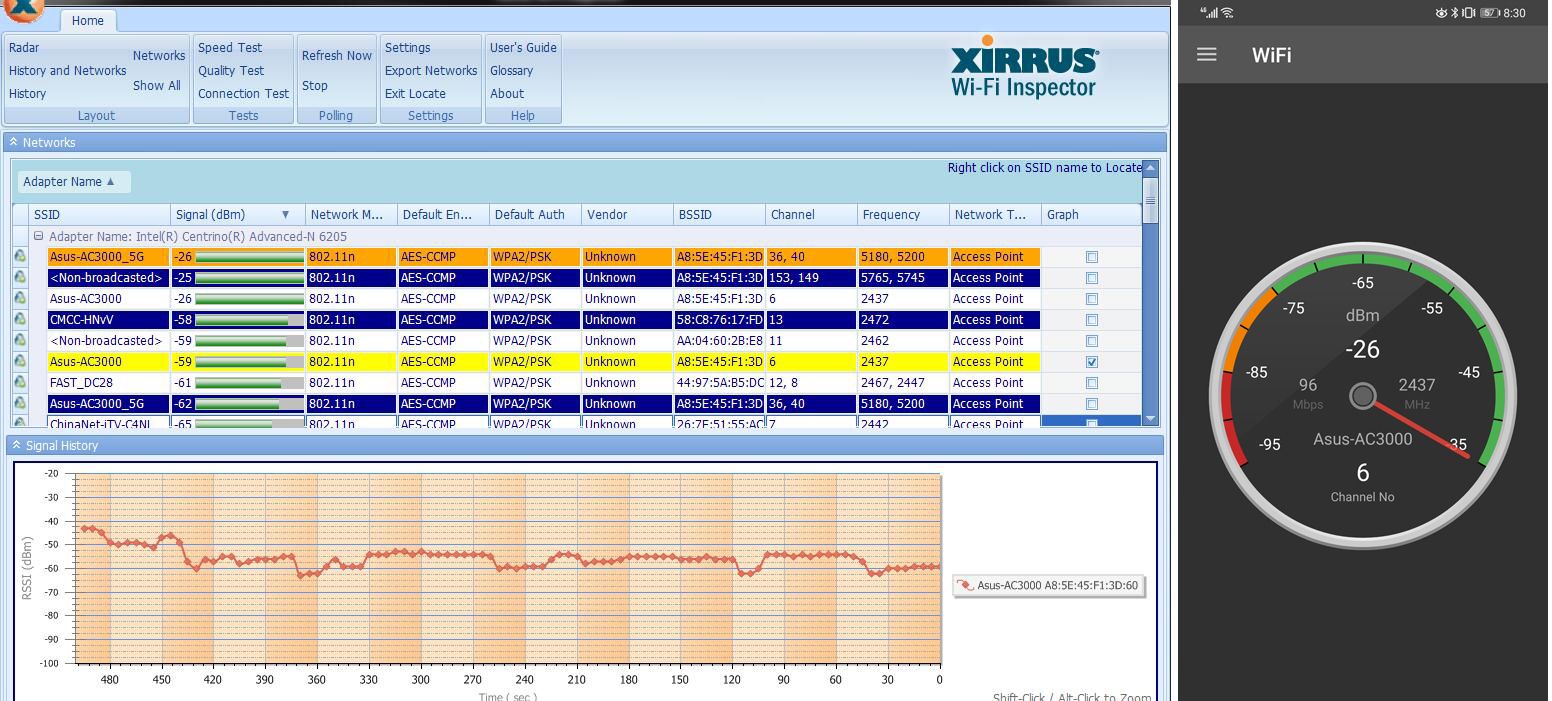This screenshot has width=1552, height=701.
Task: Enable graph checkbox for Non-broadcasted on channel 153
Action: point(1092,278)
